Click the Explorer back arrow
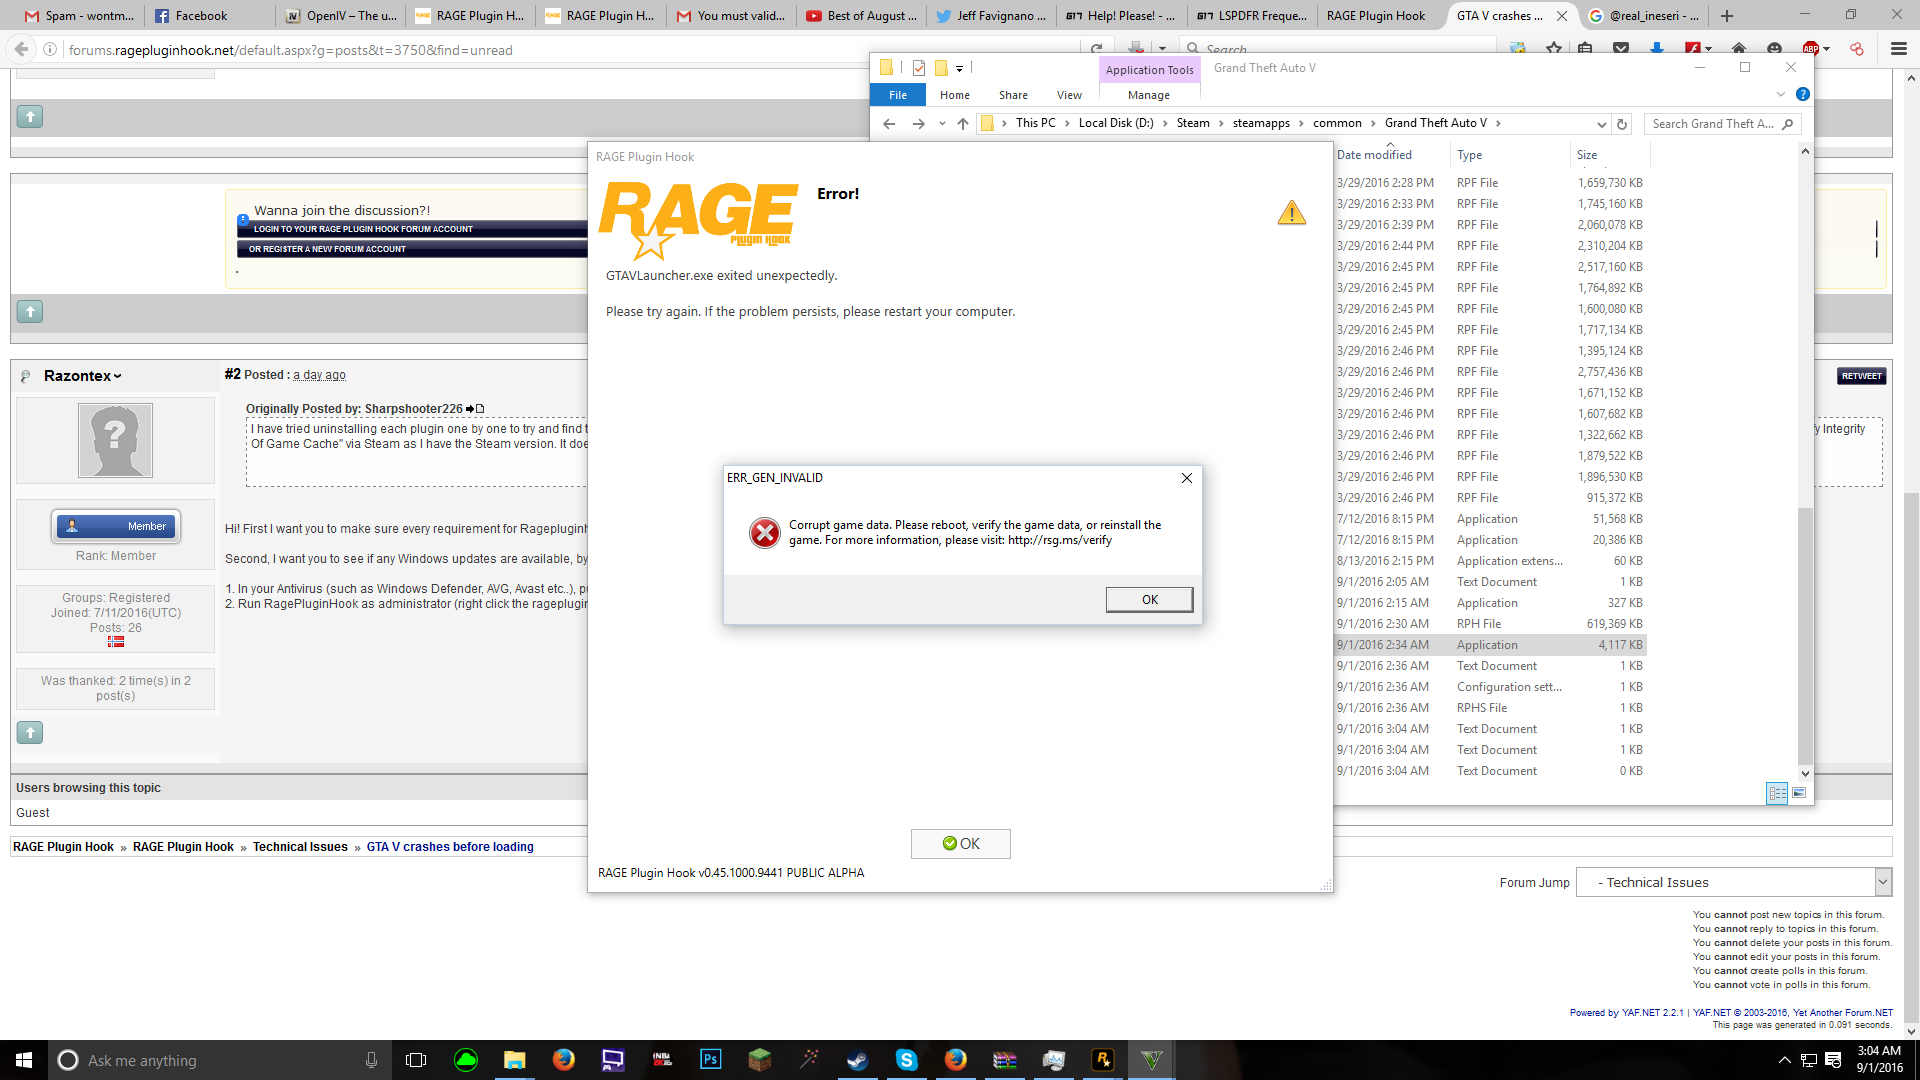The height and width of the screenshot is (1080, 1920). (x=889, y=124)
